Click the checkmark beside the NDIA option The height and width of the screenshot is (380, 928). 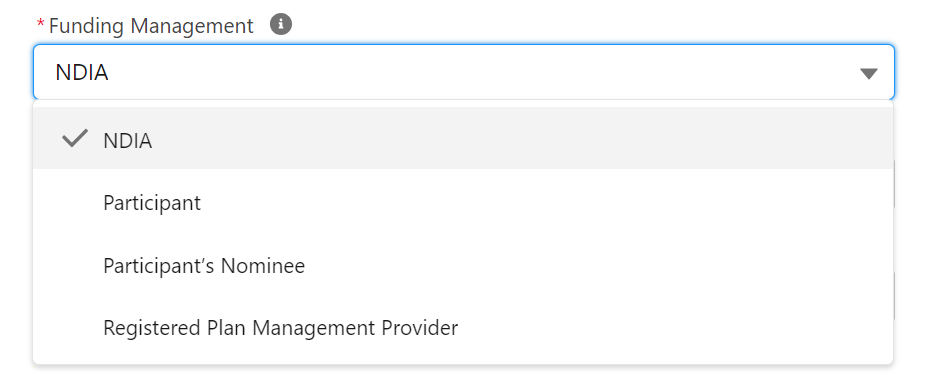point(75,139)
